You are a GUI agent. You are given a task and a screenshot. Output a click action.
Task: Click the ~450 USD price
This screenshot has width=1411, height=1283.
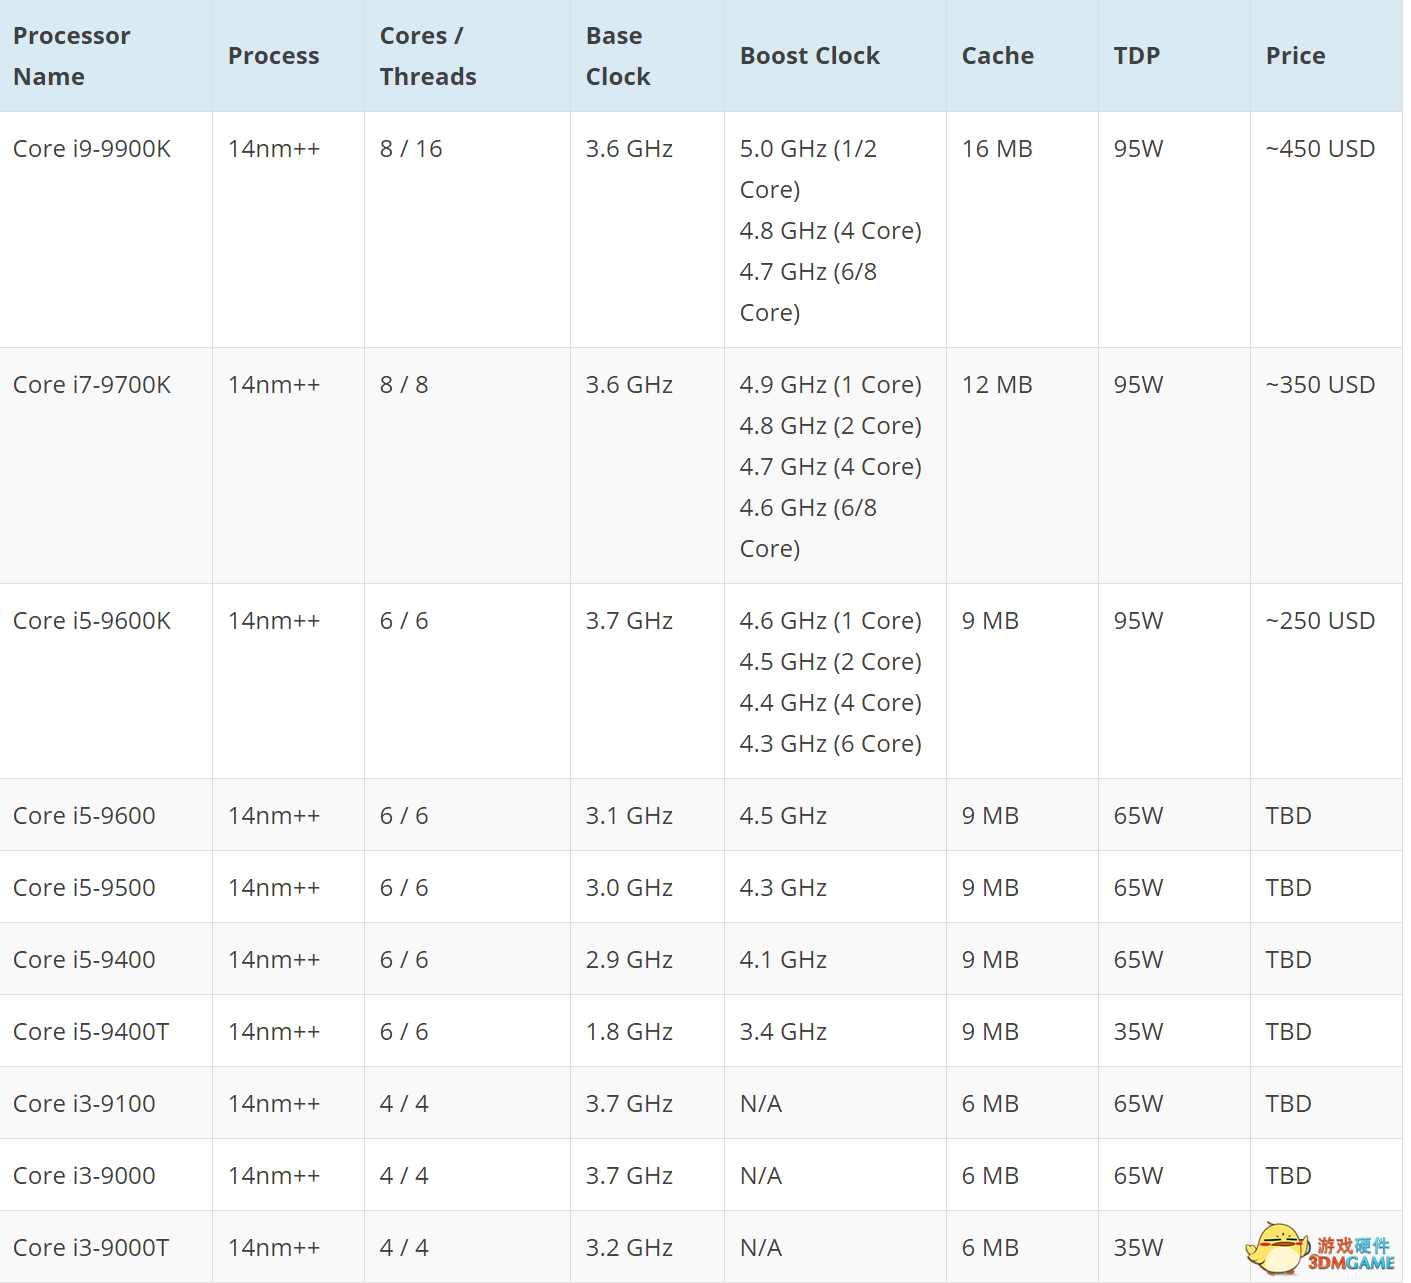(1320, 149)
